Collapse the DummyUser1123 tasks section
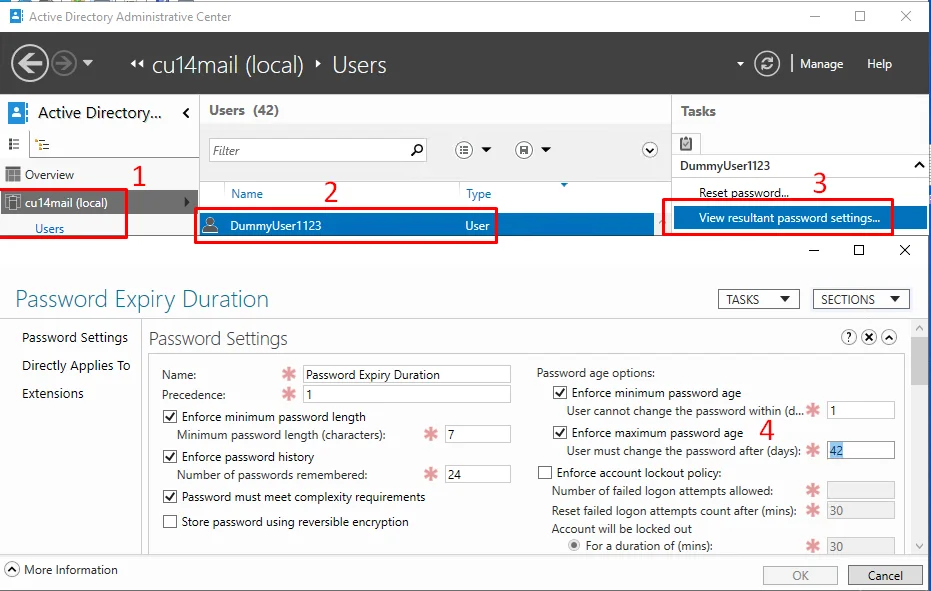Image resolution: width=931 pixels, height=591 pixels. click(919, 165)
